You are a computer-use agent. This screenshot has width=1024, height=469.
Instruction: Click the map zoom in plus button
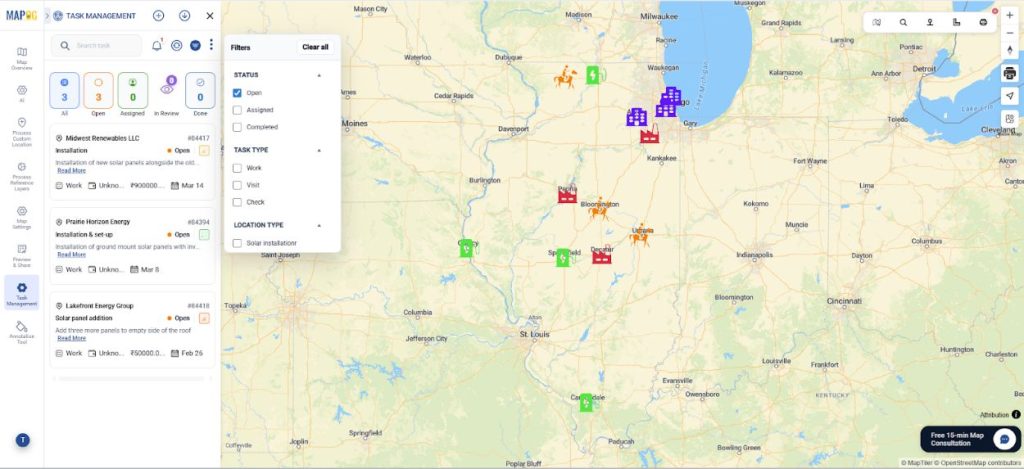[x=1009, y=16]
